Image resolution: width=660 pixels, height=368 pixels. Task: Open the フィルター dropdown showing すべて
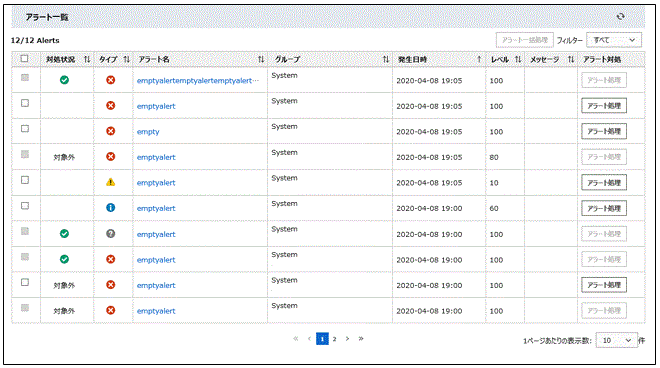tap(614, 40)
